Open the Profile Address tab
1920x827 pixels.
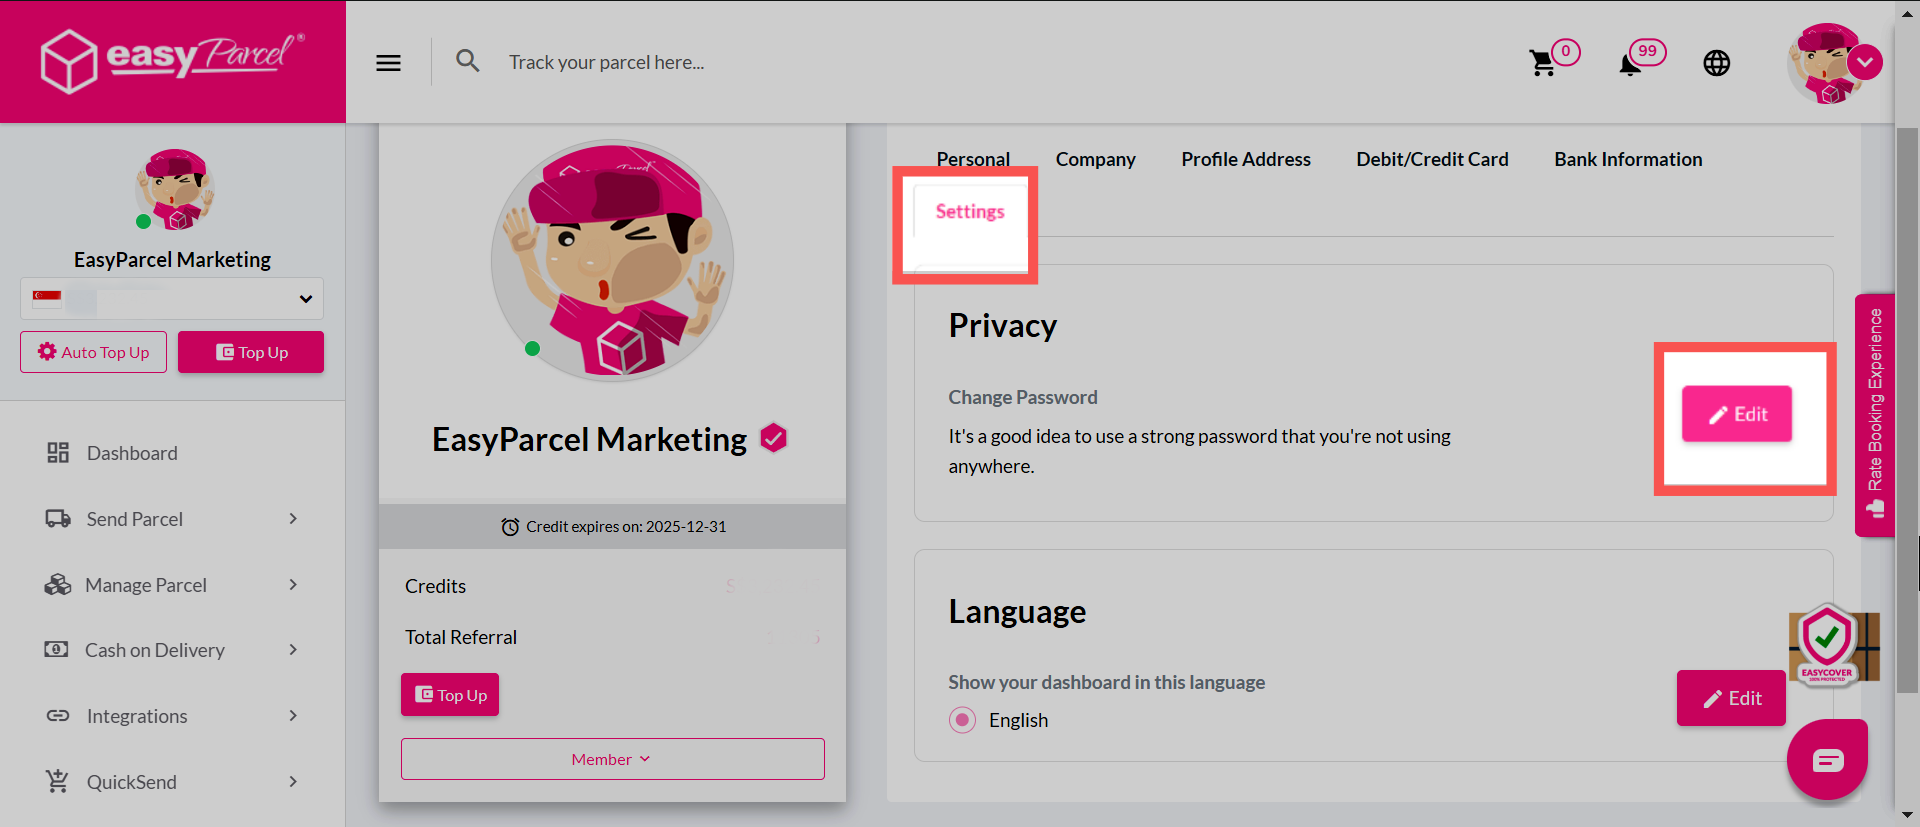click(x=1245, y=159)
